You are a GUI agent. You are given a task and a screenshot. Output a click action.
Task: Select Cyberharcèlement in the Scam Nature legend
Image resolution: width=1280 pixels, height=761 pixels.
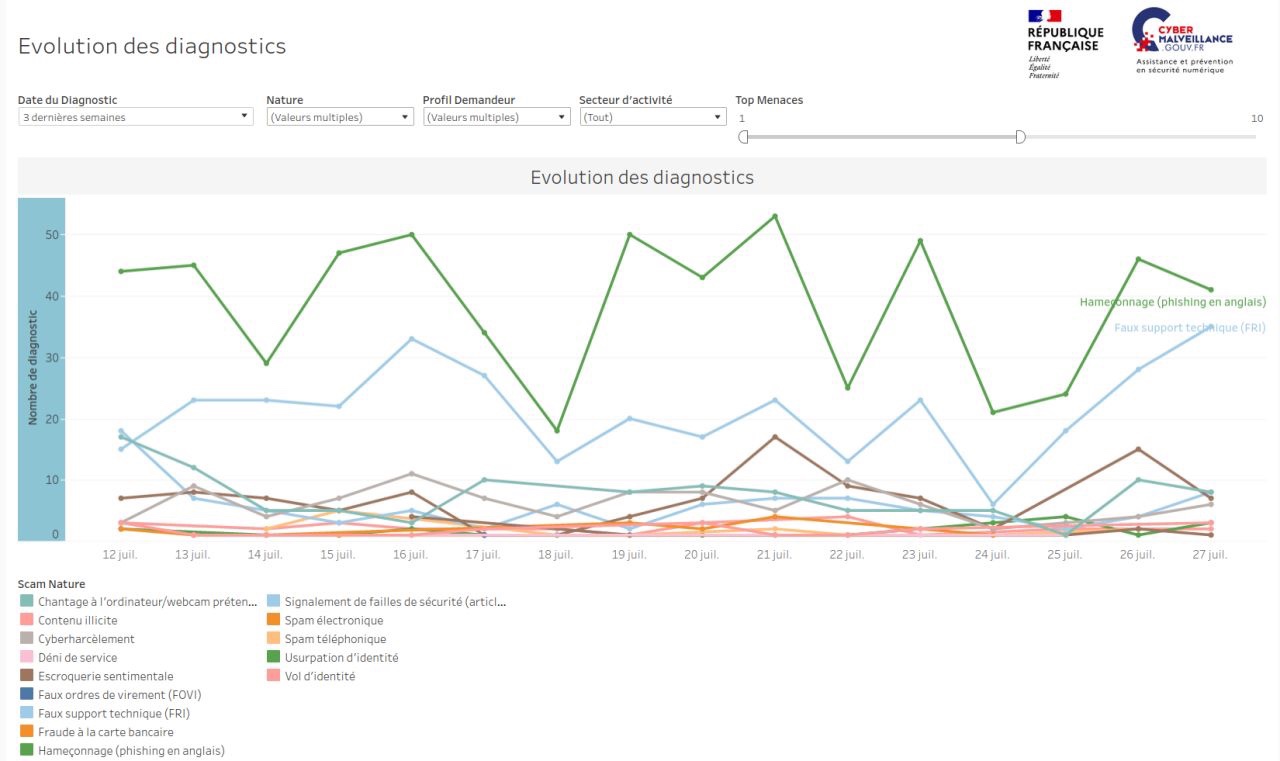pos(86,639)
